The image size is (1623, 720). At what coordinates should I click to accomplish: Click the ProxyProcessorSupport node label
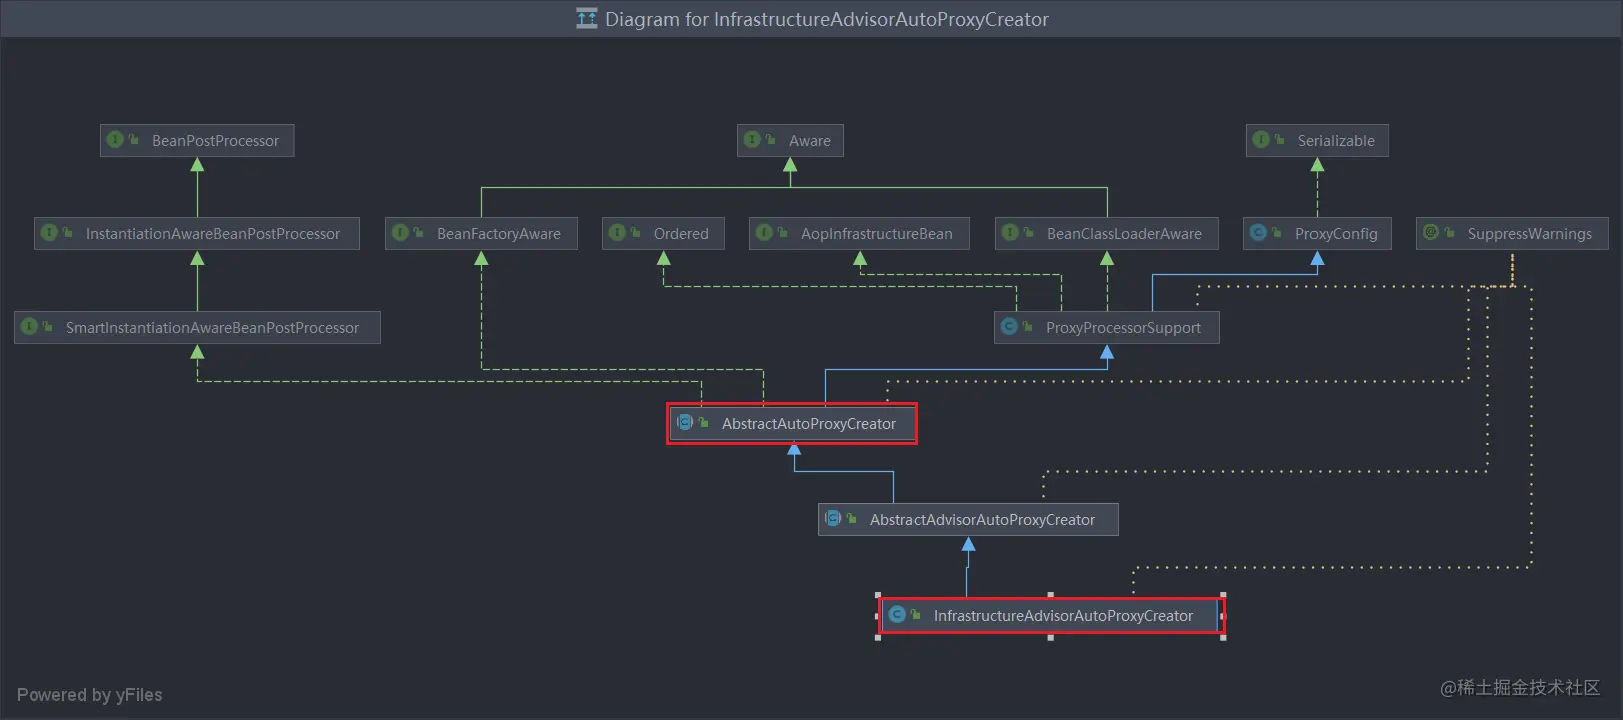[x=1123, y=328]
